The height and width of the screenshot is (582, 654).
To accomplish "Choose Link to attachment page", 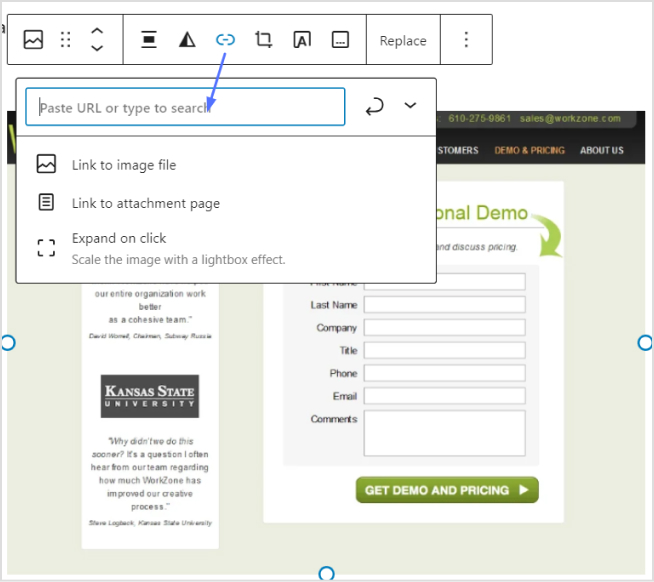I will point(226,203).
